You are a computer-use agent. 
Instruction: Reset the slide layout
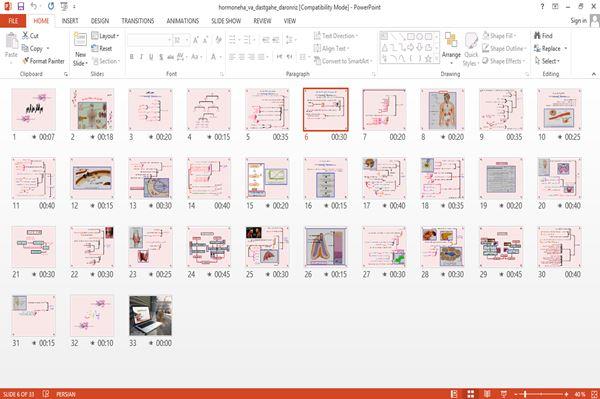pyautogui.click(x=102, y=48)
